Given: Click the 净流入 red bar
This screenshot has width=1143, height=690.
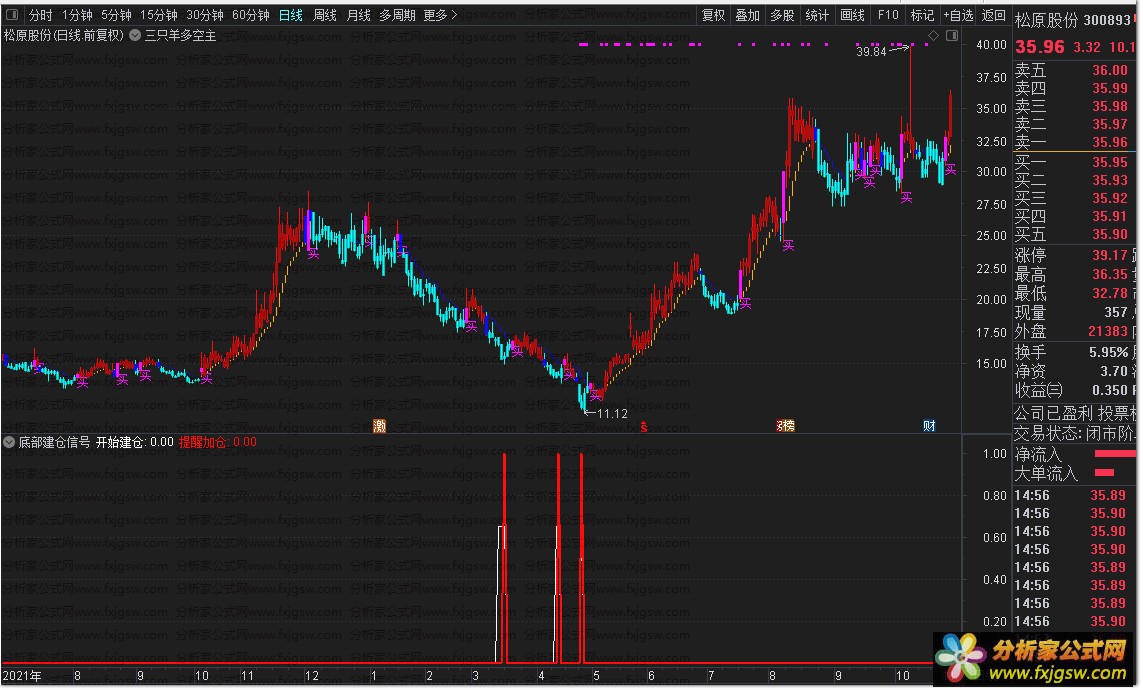Looking at the screenshot, I should (x=1115, y=454).
